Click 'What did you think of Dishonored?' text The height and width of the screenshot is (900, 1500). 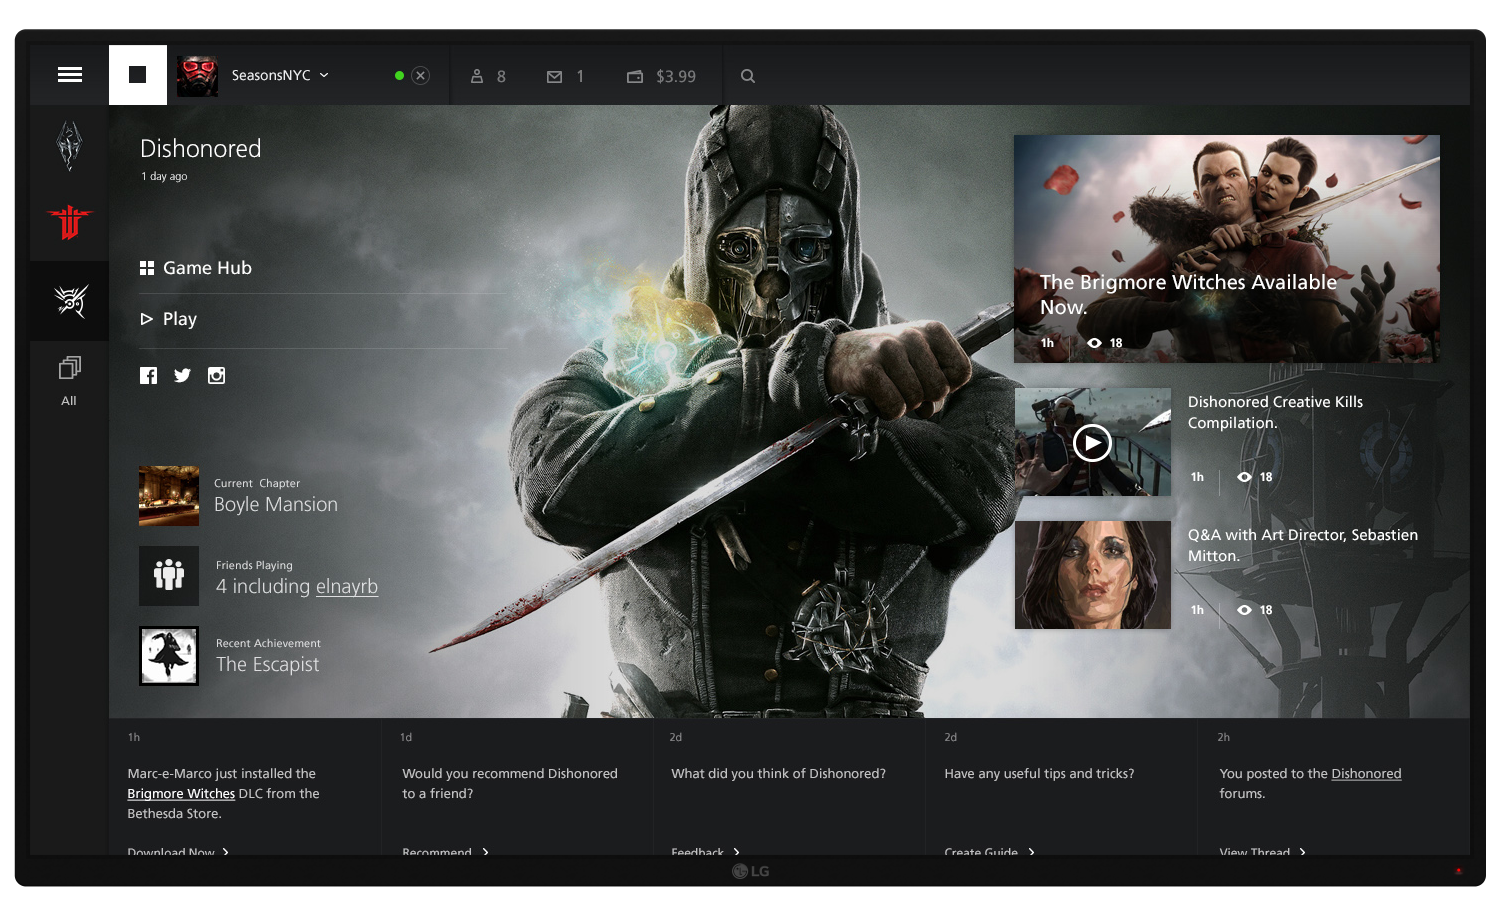click(778, 774)
